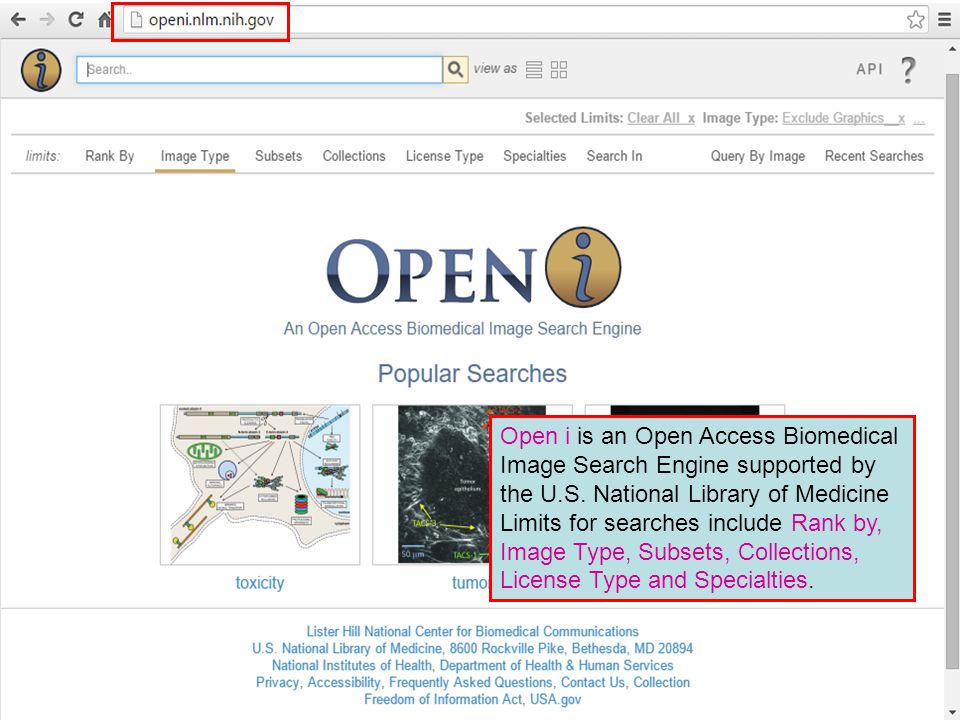This screenshot has width=960, height=720.
Task: Open Frequently Asked Questions
Action: [470, 683]
